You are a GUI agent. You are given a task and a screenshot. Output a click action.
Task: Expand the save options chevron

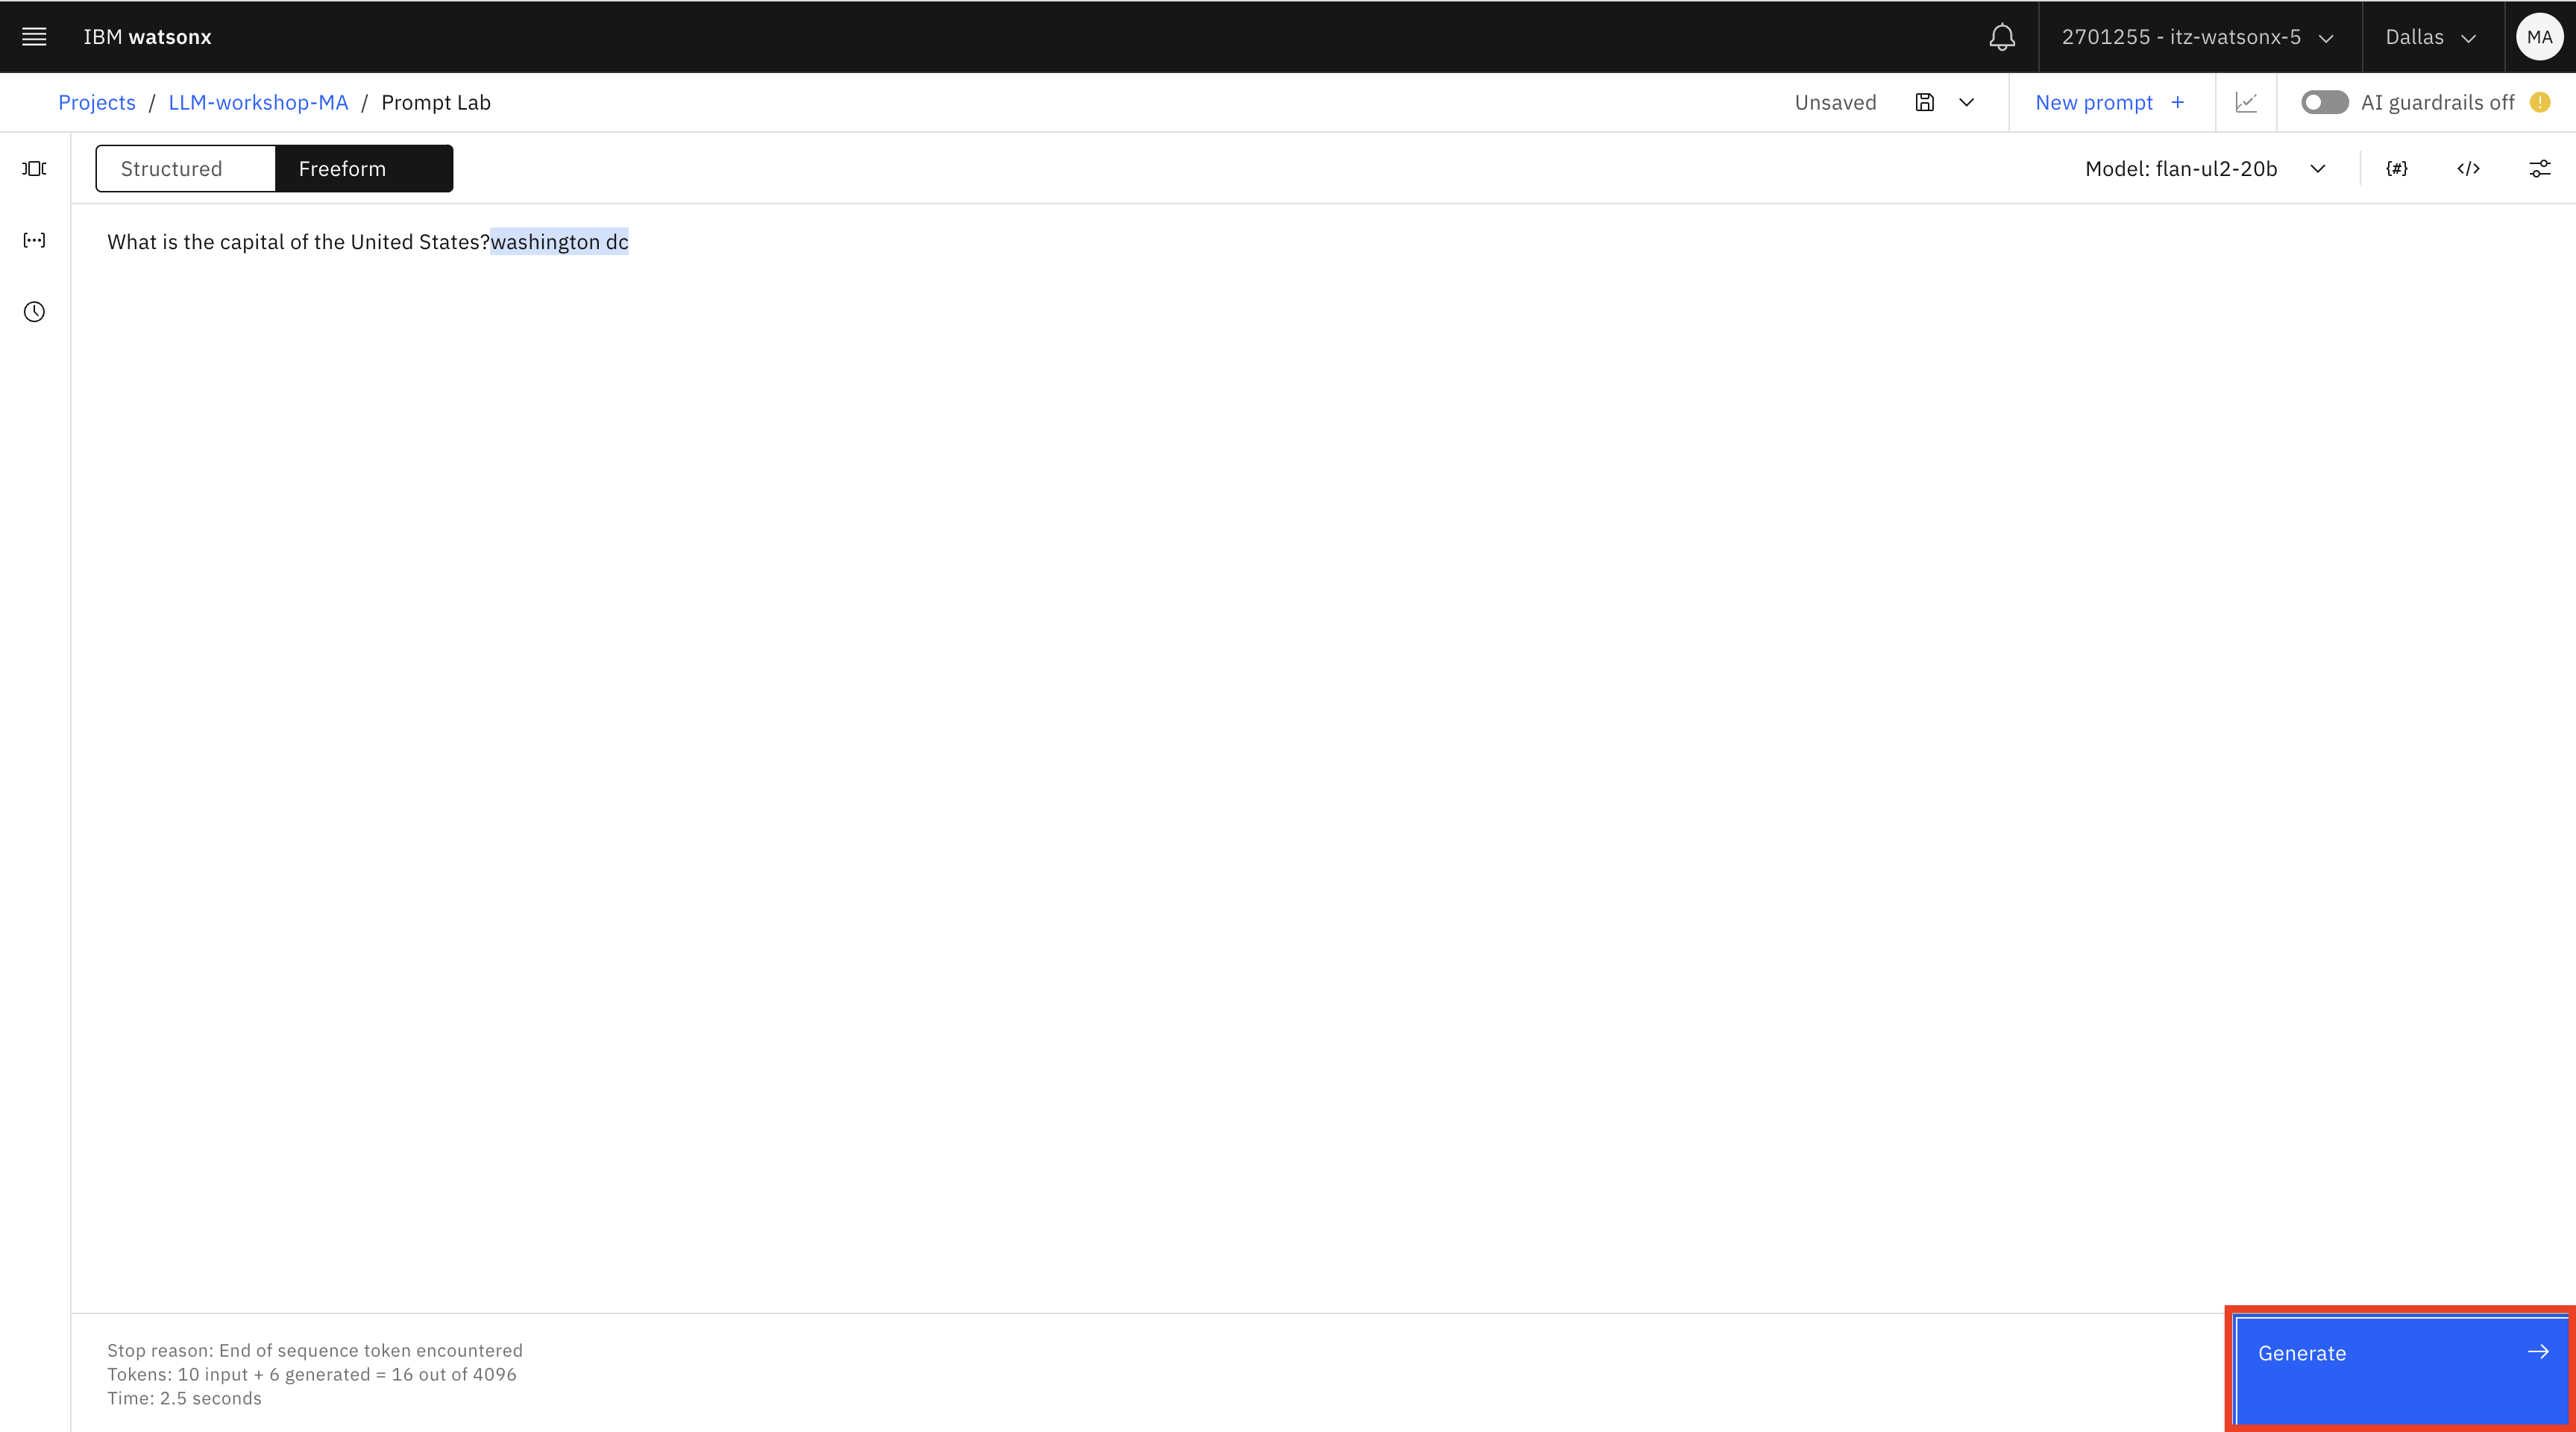point(1966,102)
